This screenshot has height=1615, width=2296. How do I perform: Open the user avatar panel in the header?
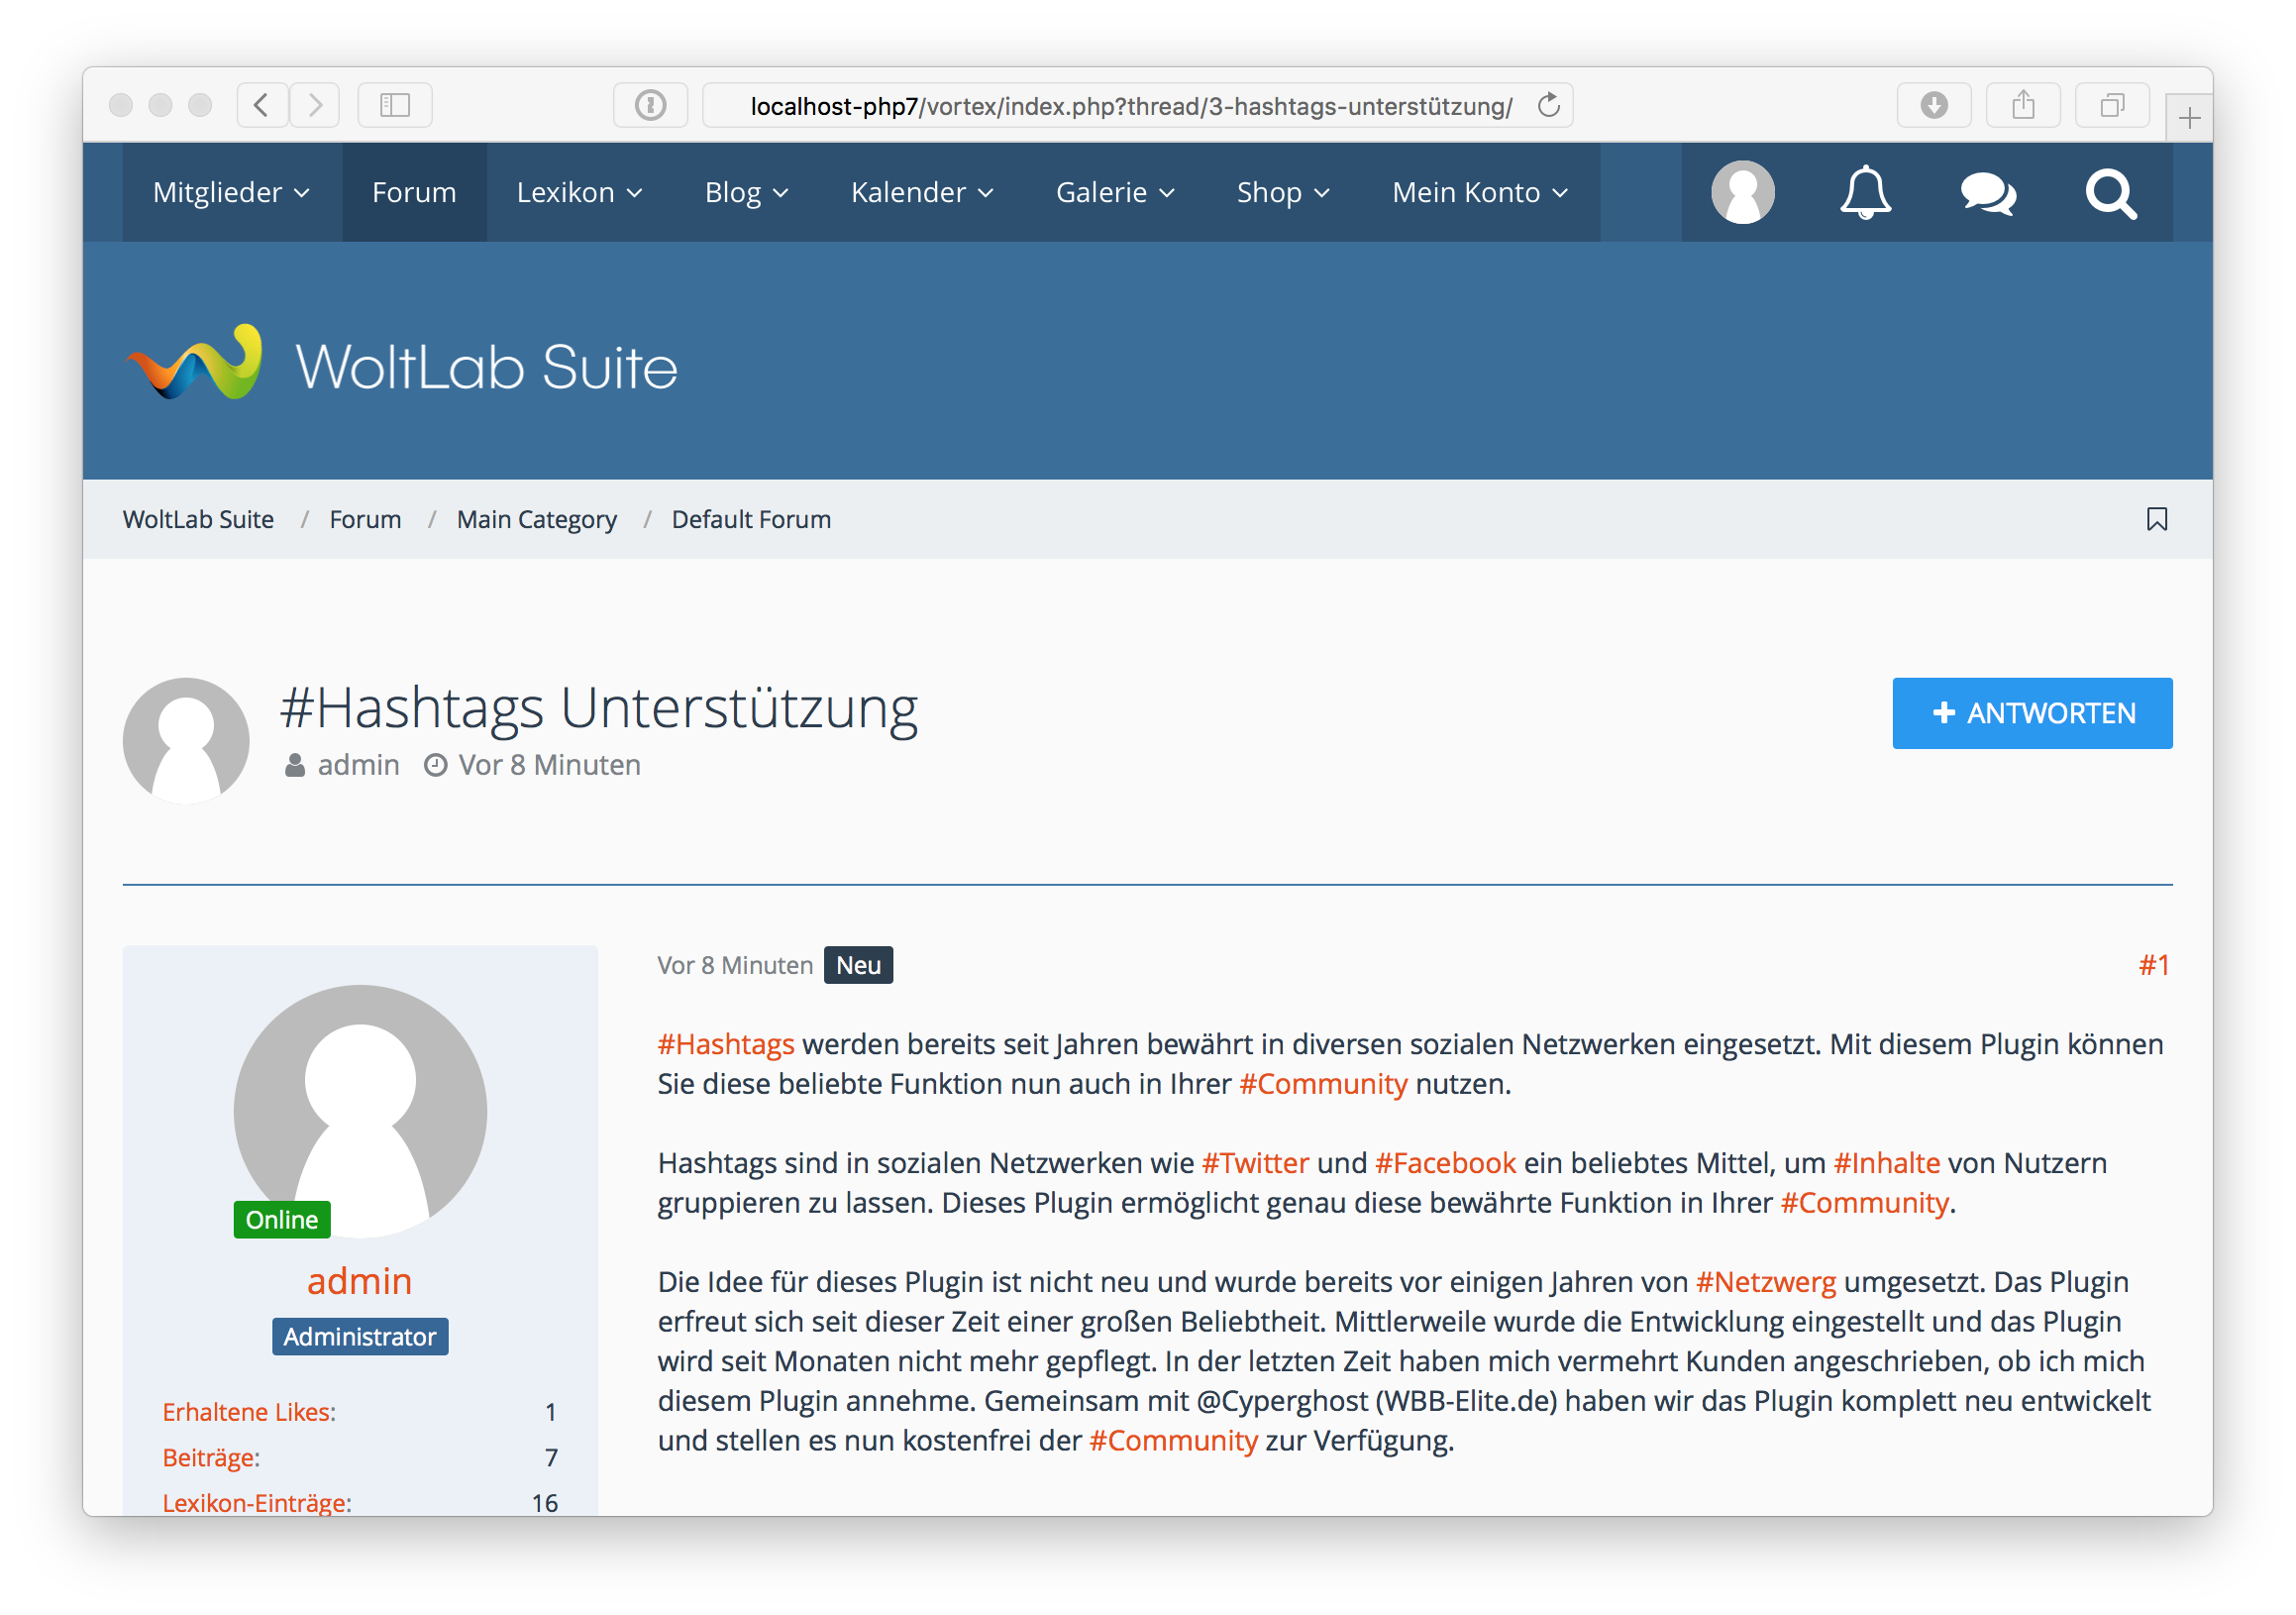pos(1742,192)
